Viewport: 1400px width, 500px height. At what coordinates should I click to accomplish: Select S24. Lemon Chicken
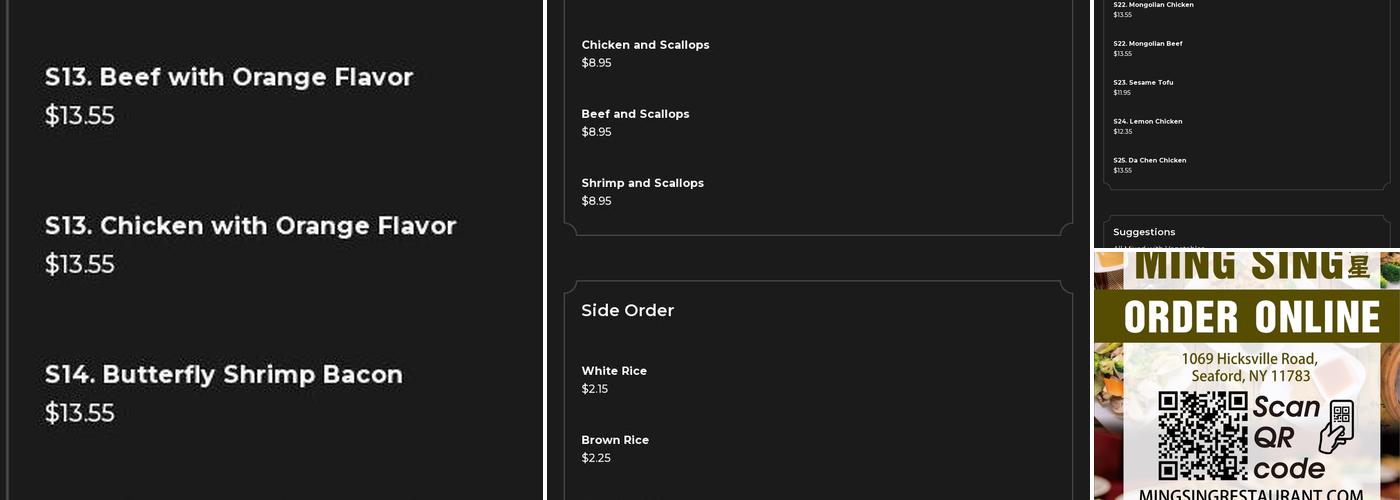[x=1148, y=122]
